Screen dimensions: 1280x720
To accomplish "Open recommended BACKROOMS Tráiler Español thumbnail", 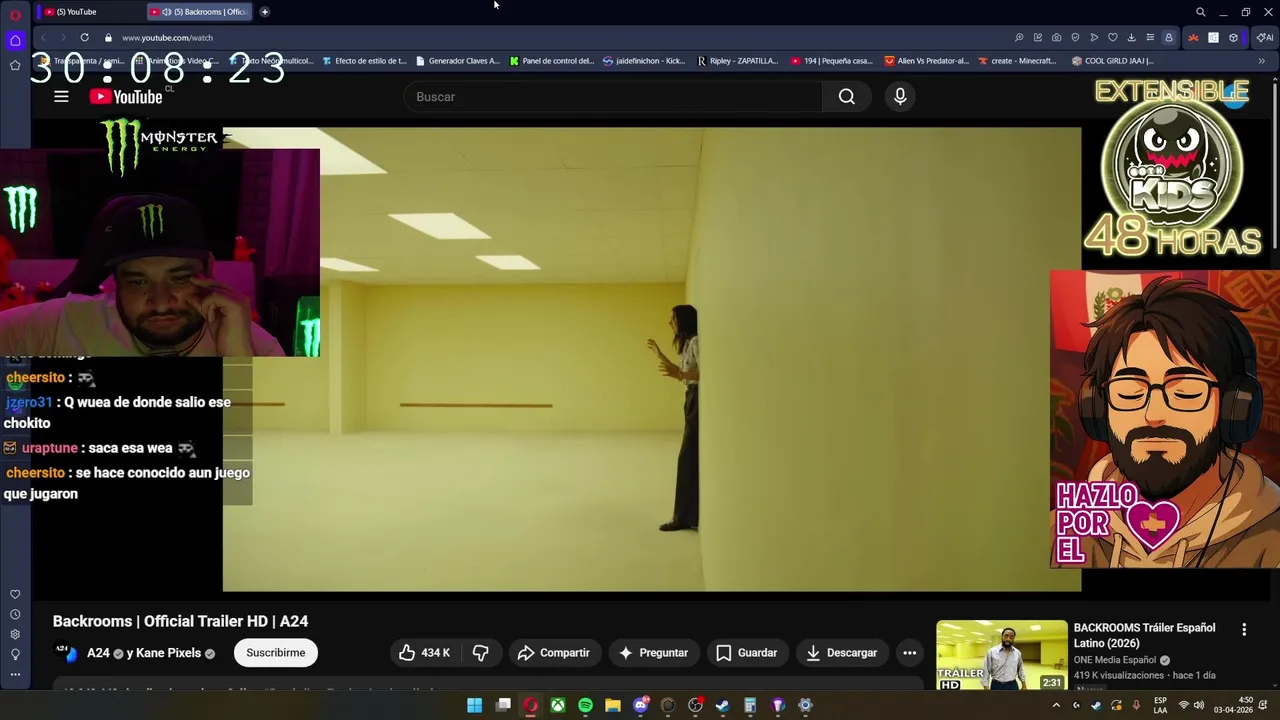I will coord(1001,655).
